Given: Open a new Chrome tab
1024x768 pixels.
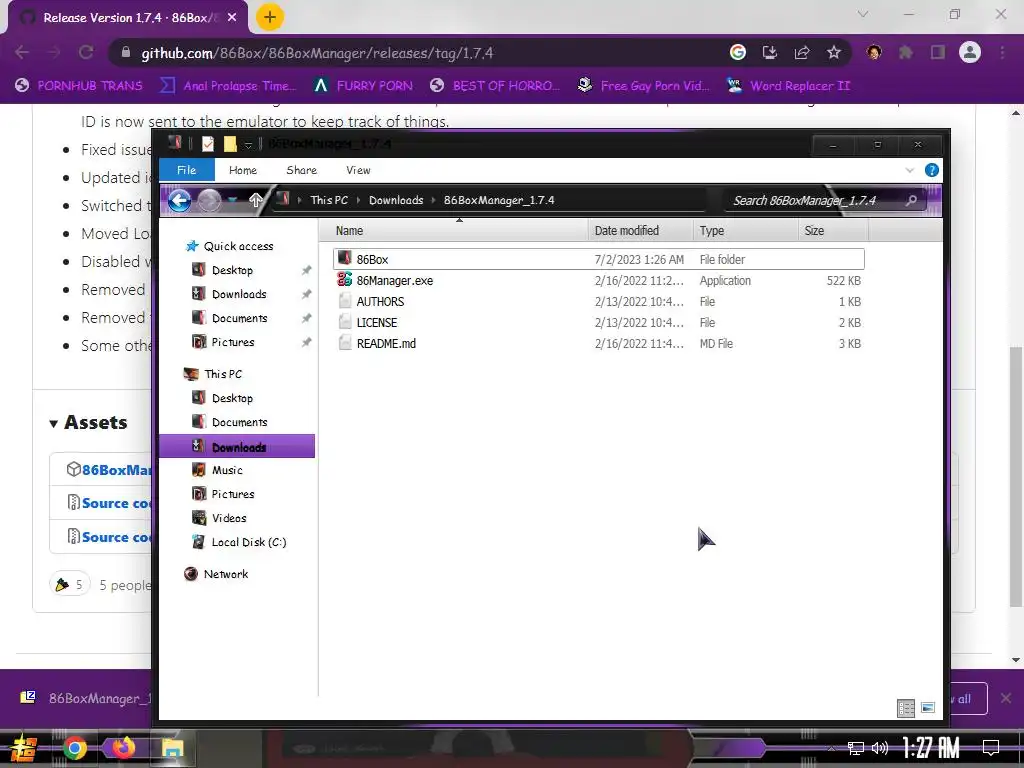Looking at the screenshot, I should pyautogui.click(x=270, y=18).
